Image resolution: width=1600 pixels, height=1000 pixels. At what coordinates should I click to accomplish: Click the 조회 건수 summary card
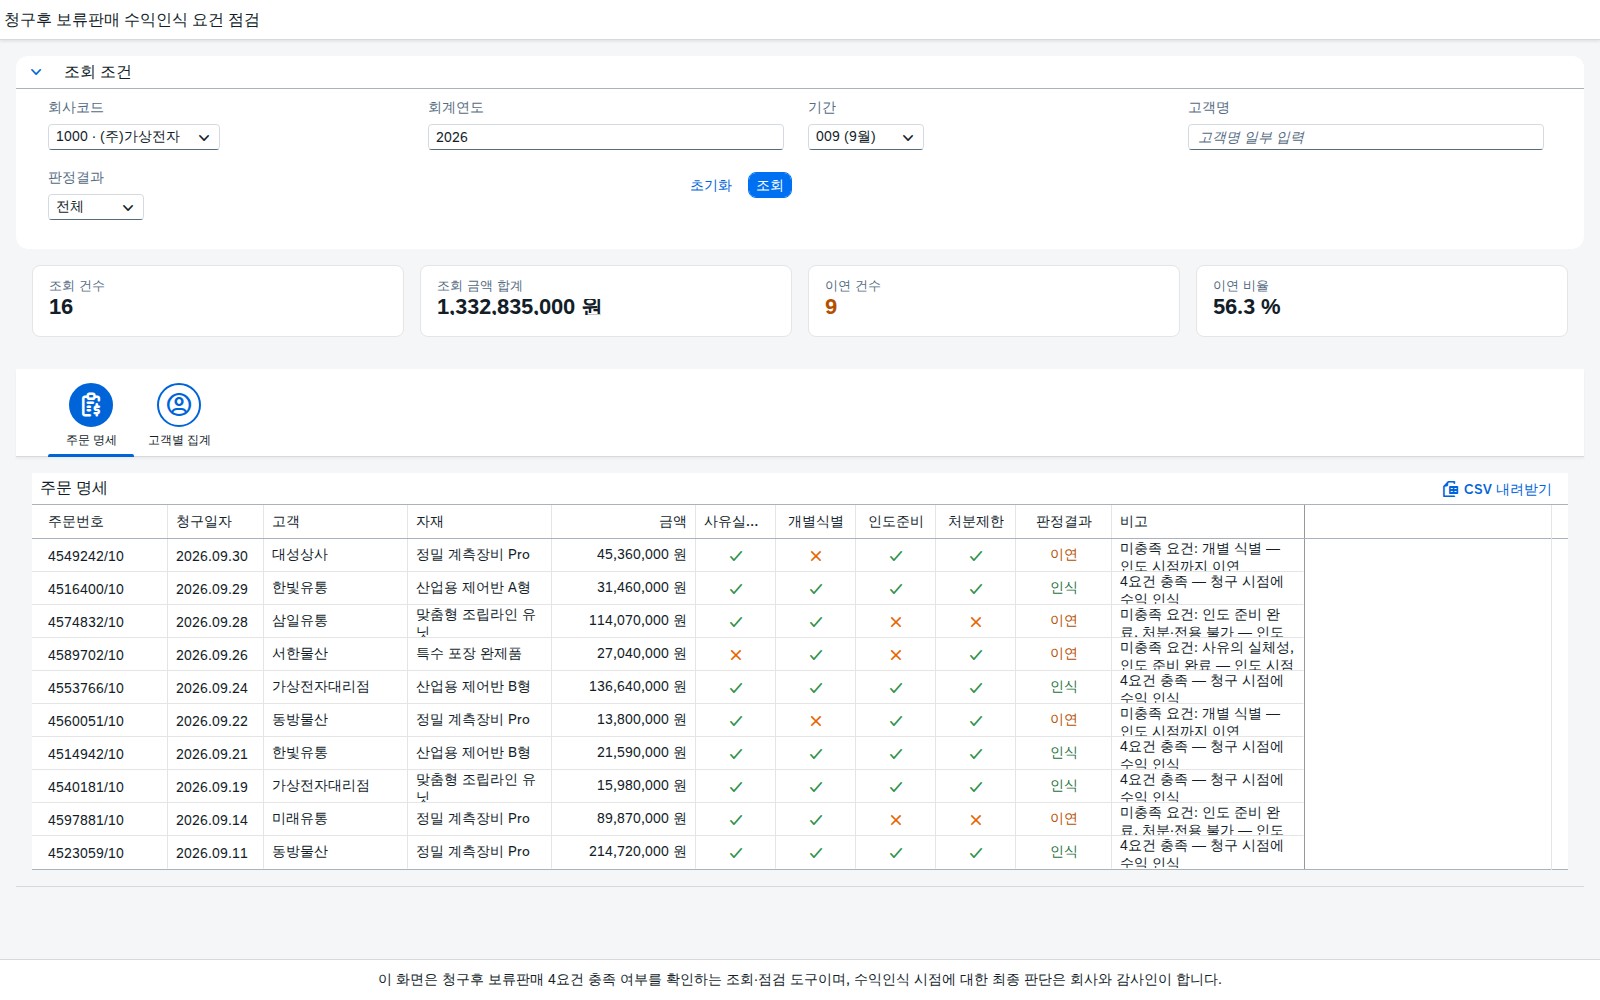pyautogui.click(x=218, y=301)
